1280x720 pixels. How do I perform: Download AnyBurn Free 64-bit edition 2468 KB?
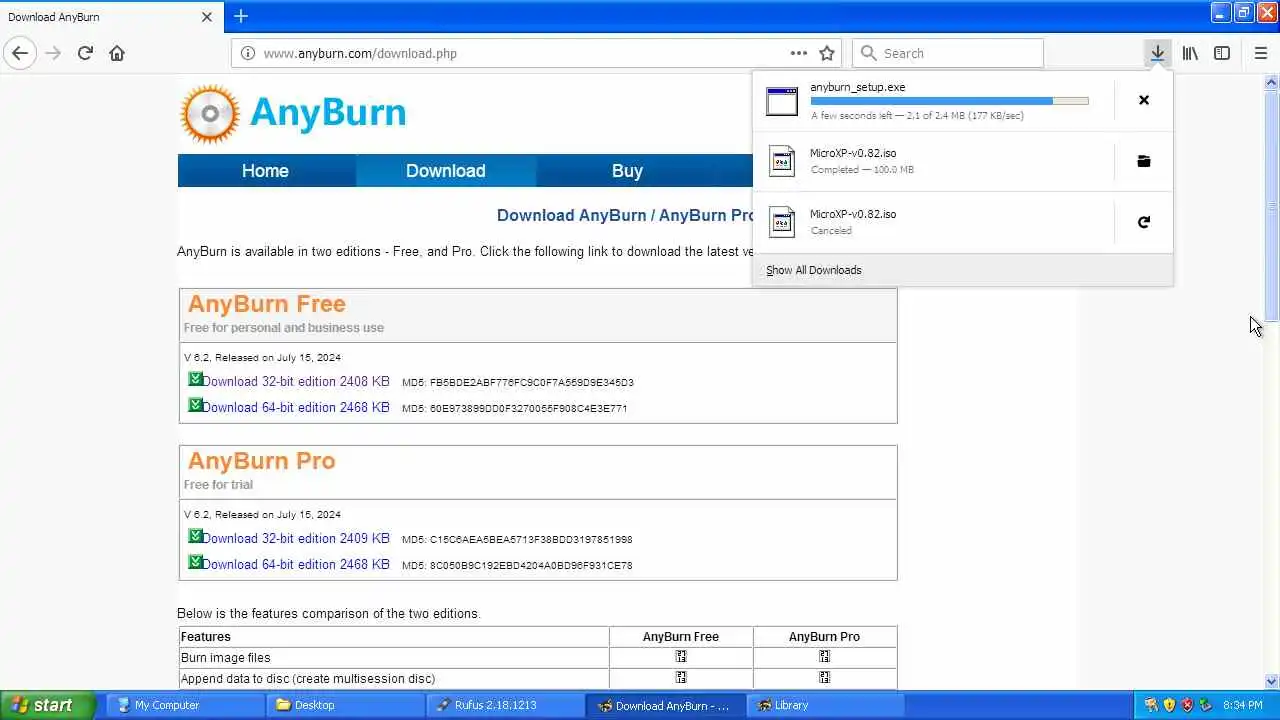pos(296,407)
